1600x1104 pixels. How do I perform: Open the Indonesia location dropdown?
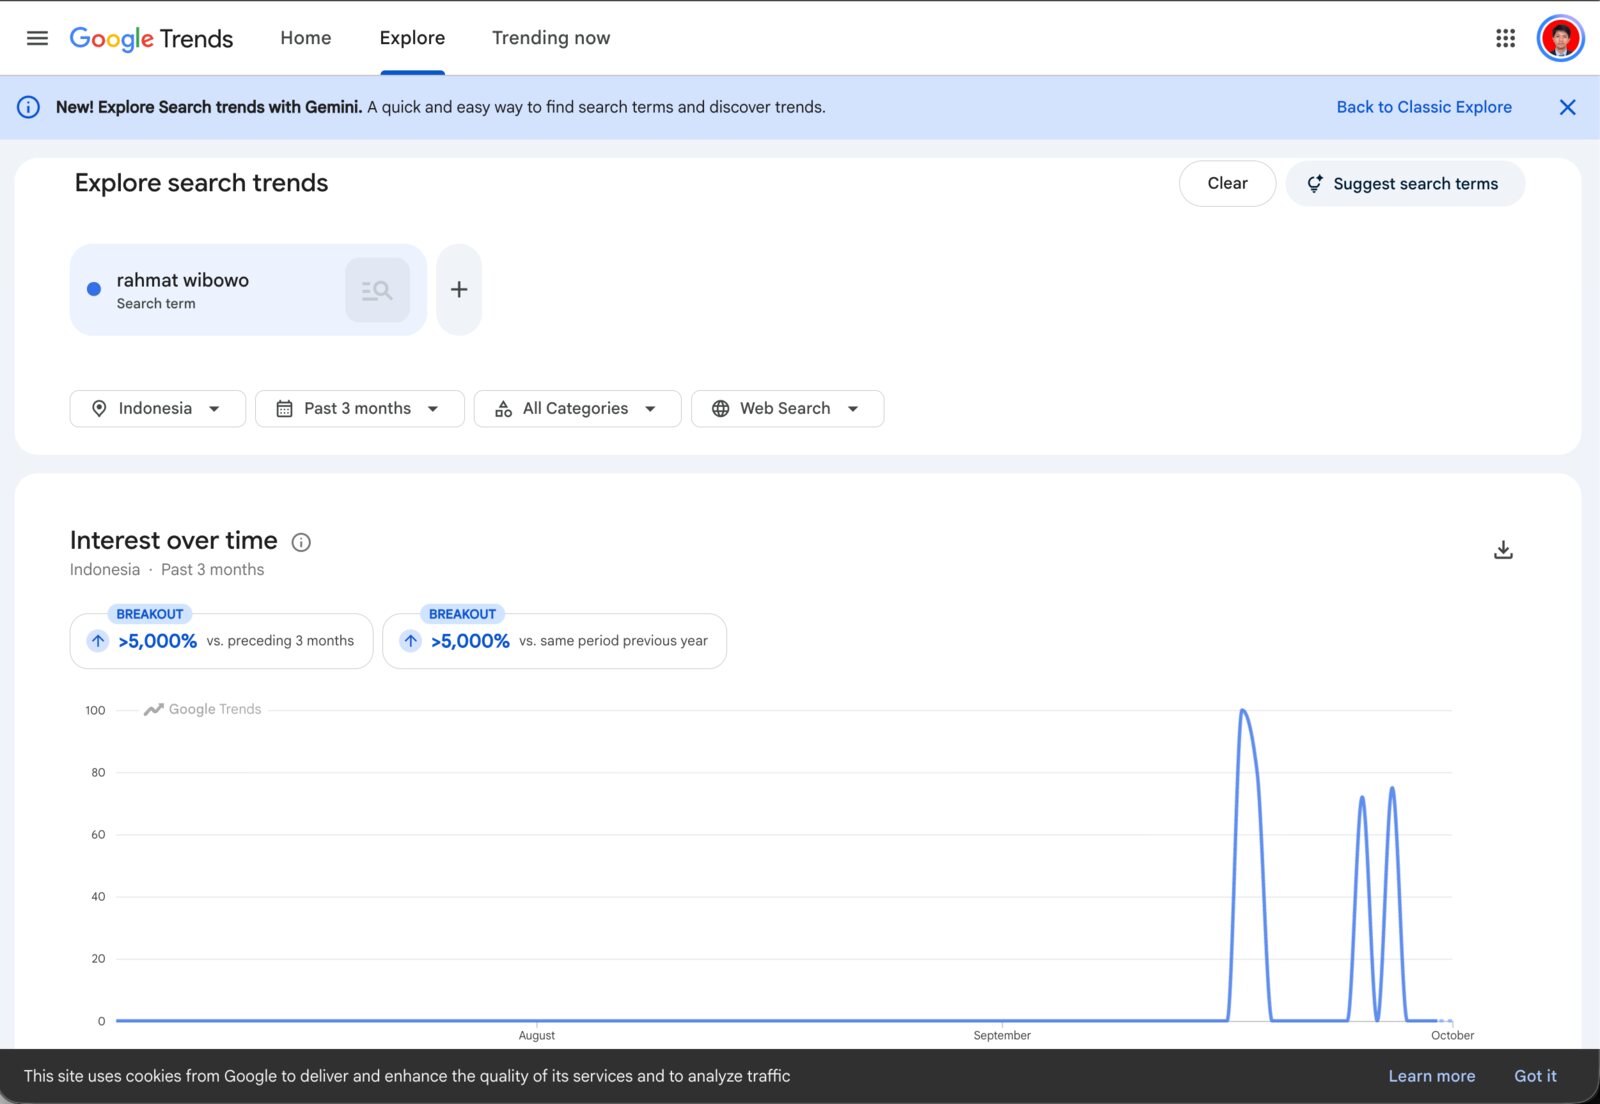tap(157, 408)
